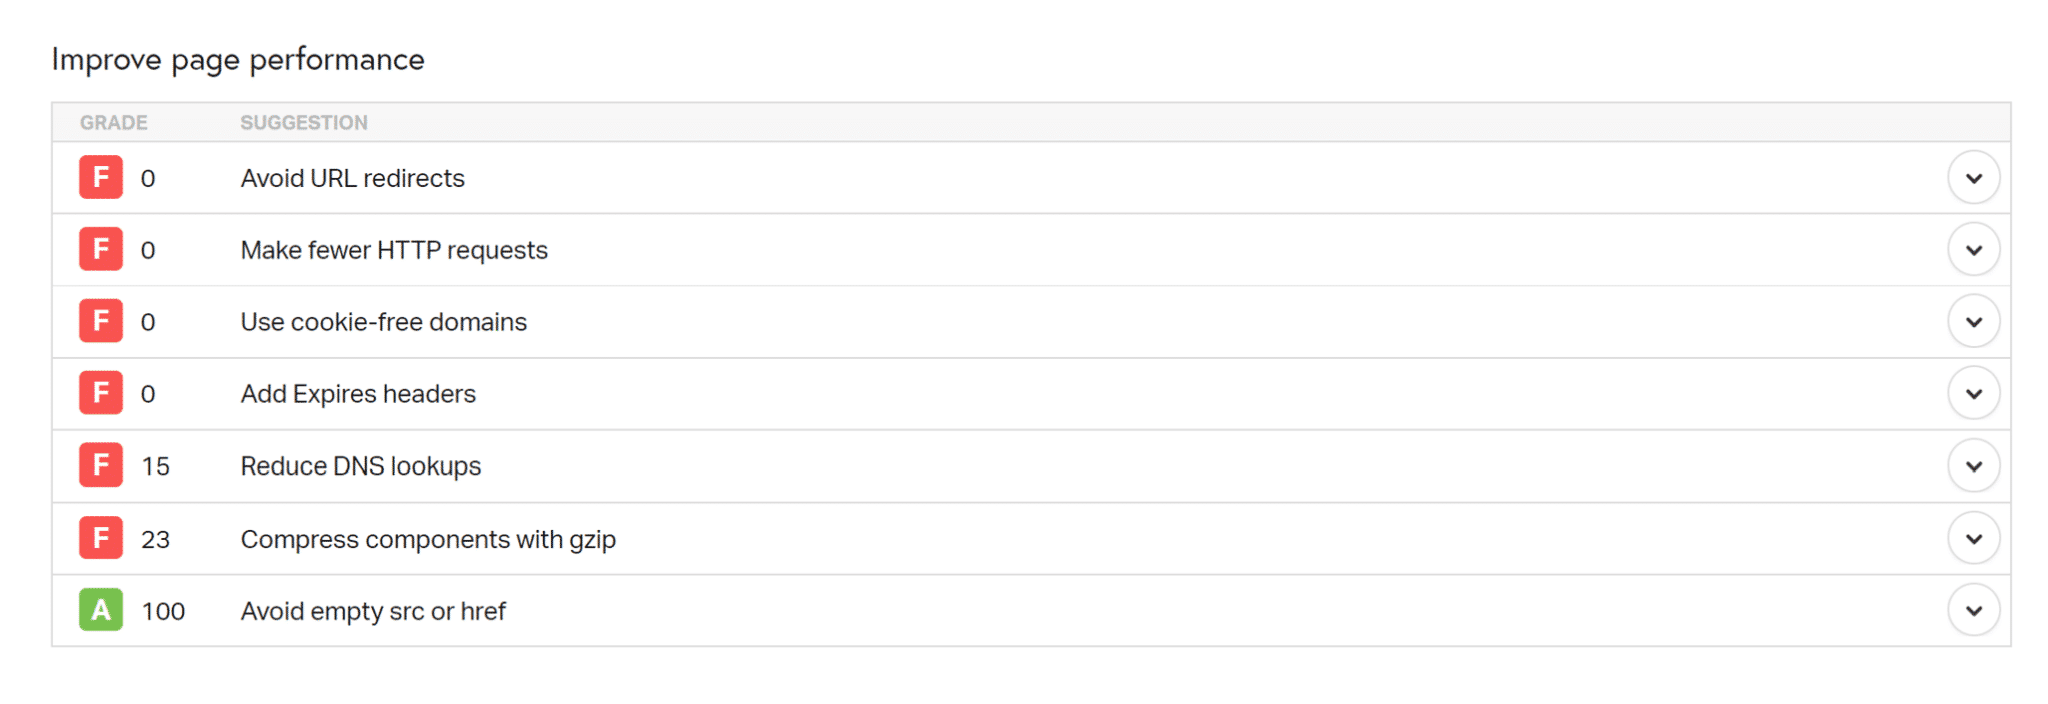Click the F grade badge for Reduce DNS lookups
The width and height of the screenshot is (2048, 704).
pos(99,465)
